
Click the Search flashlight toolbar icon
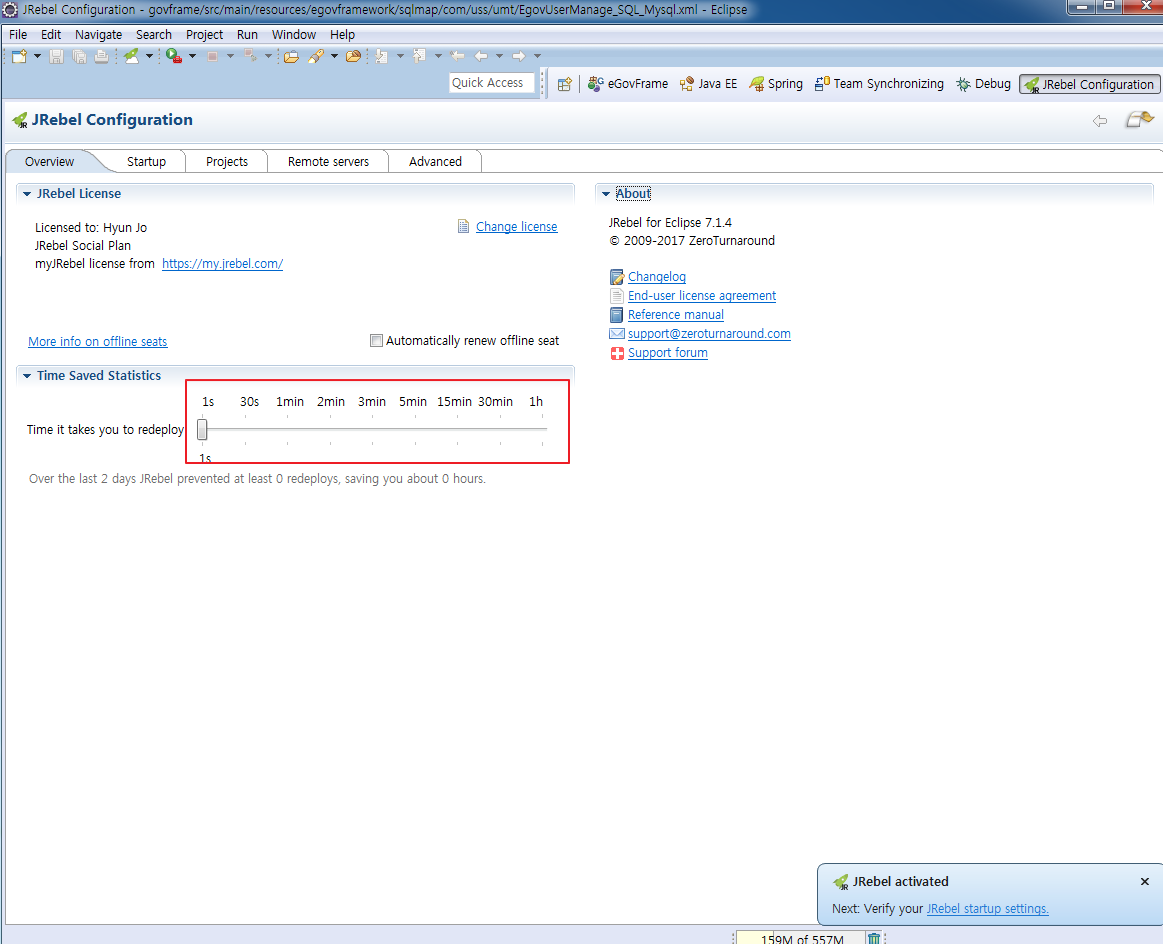coord(317,56)
